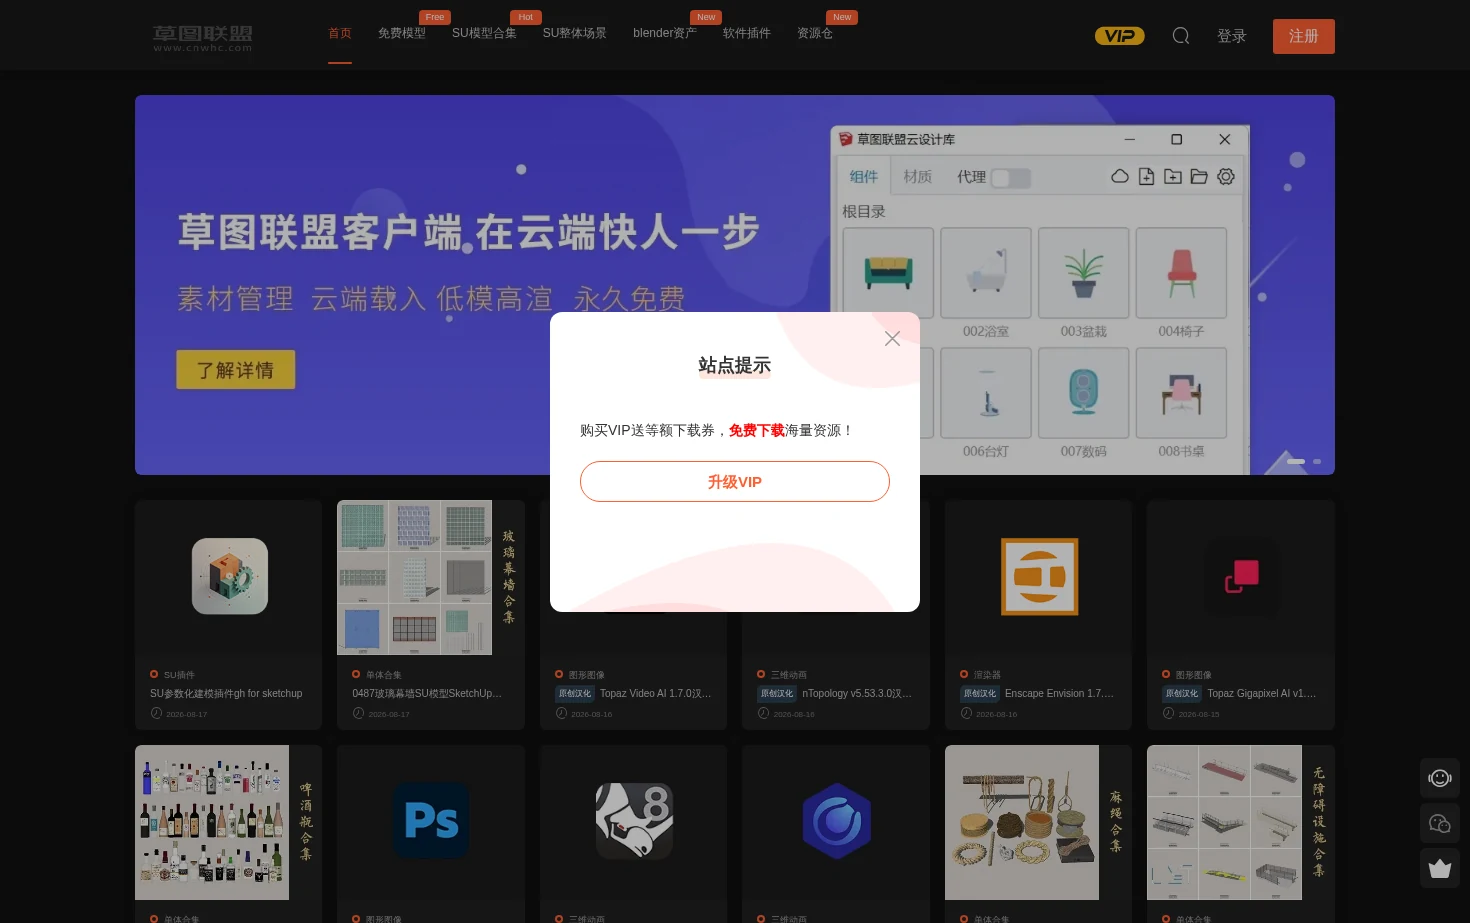Click the crown VIP sidebar icon
The width and height of the screenshot is (1470, 923).
pyautogui.click(x=1440, y=868)
